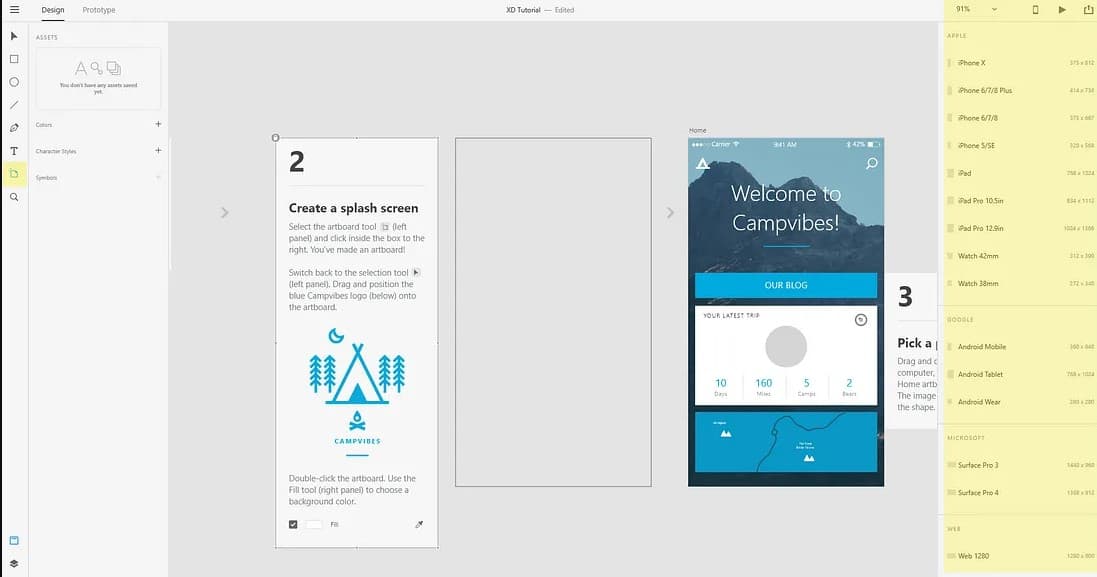The image size is (1097, 577).
Task: Open the zoom percentage dropdown
Action: (x=977, y=10)
